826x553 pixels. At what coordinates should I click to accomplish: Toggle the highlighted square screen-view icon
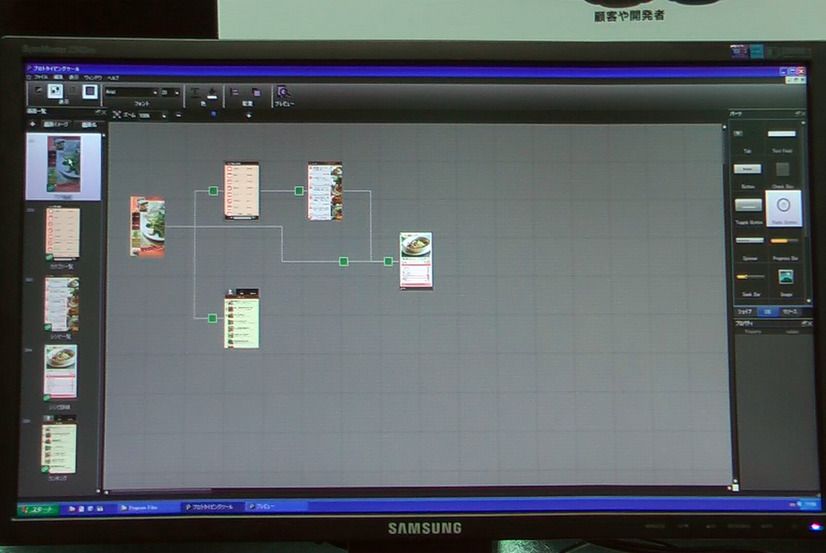(x=90, y=91)
